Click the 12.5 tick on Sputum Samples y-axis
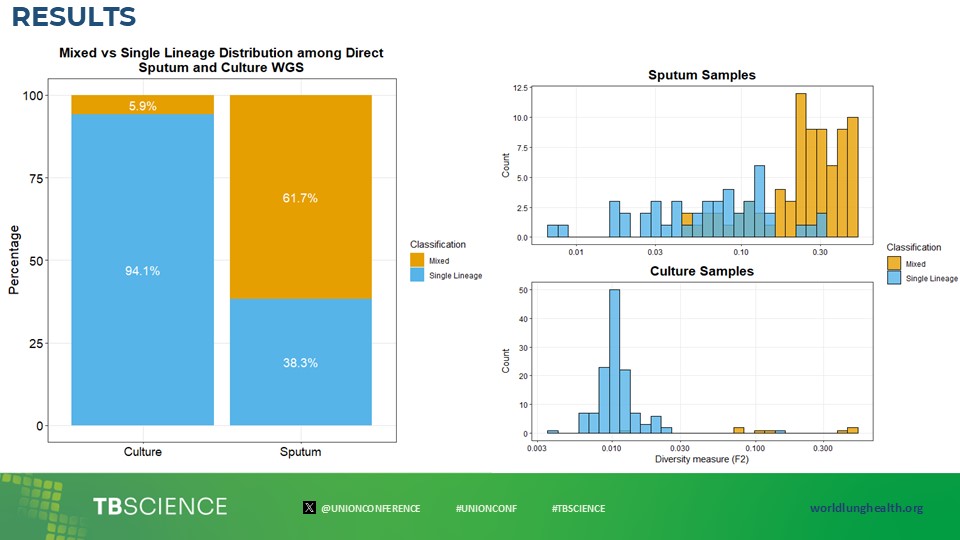 pyautogui.click(x=520, y=88)
